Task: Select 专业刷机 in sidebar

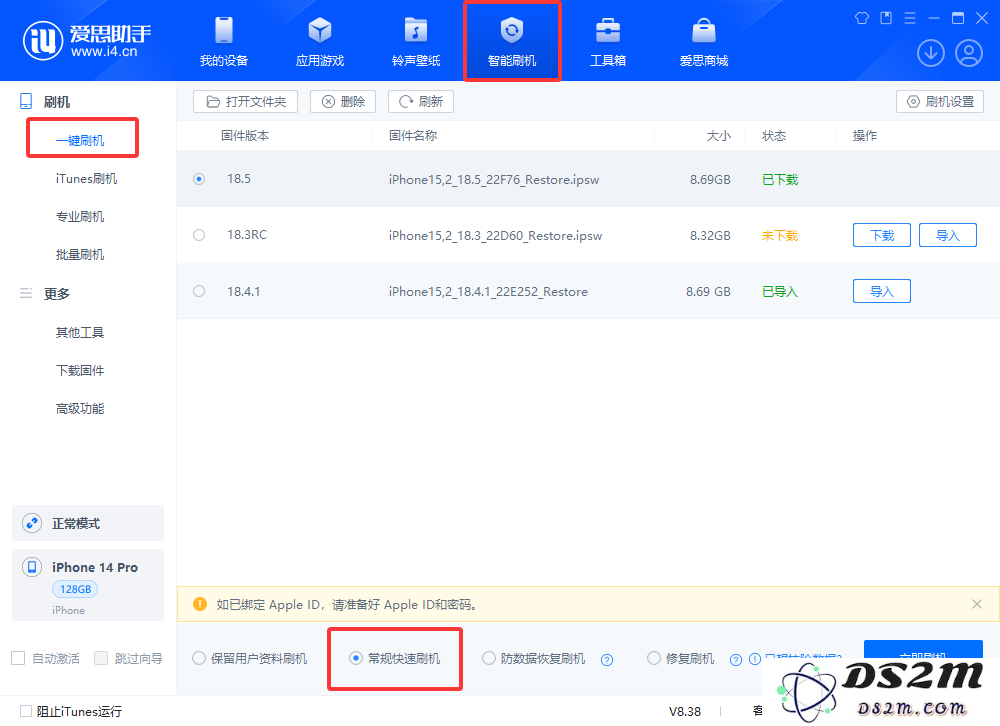Action: [x=80, y=217]
